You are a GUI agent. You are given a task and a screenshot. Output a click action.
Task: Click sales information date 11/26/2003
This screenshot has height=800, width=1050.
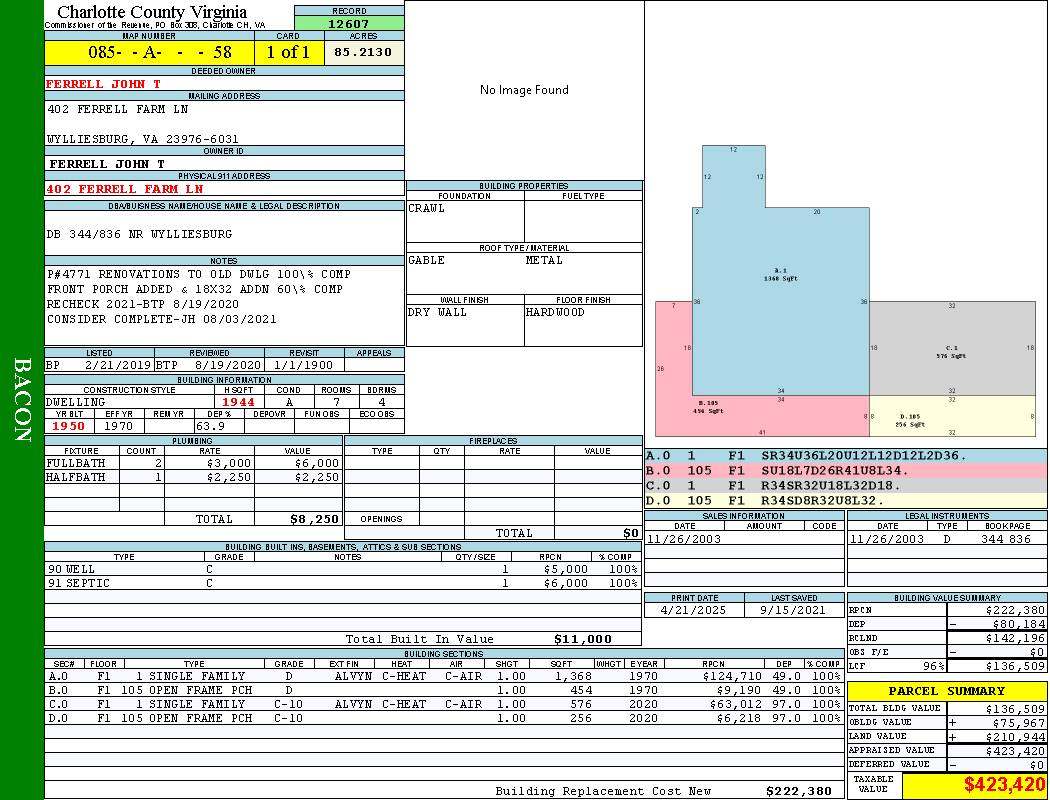tap(684, 539)
